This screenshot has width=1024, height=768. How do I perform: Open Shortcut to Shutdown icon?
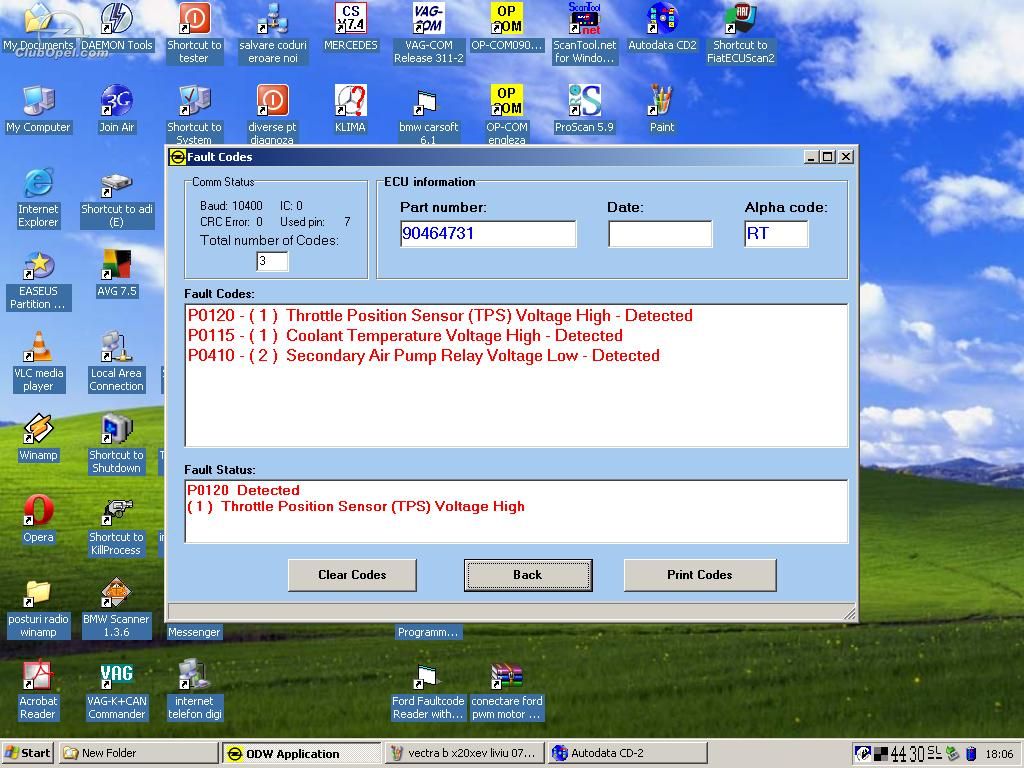click(117, 445)
